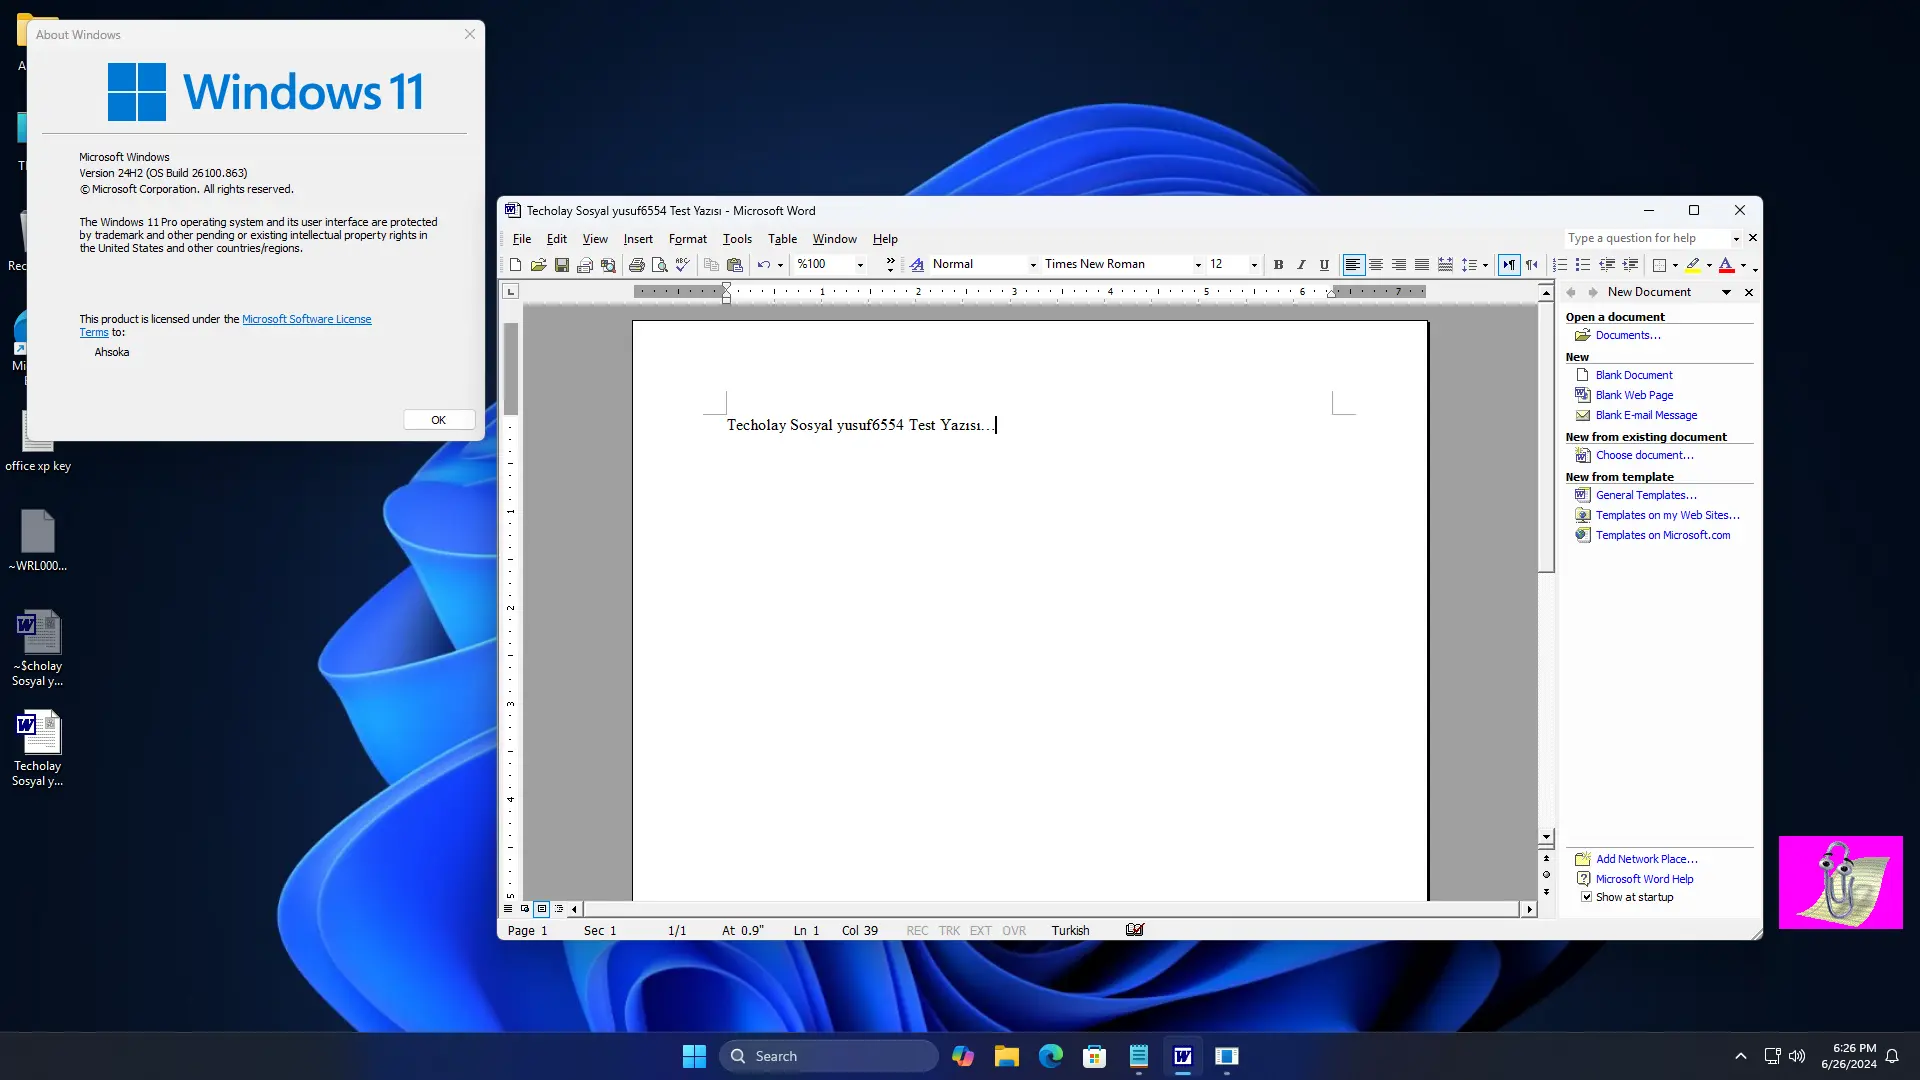Click the Blank Document link

pyautogui.click(x=1634, y=375)
